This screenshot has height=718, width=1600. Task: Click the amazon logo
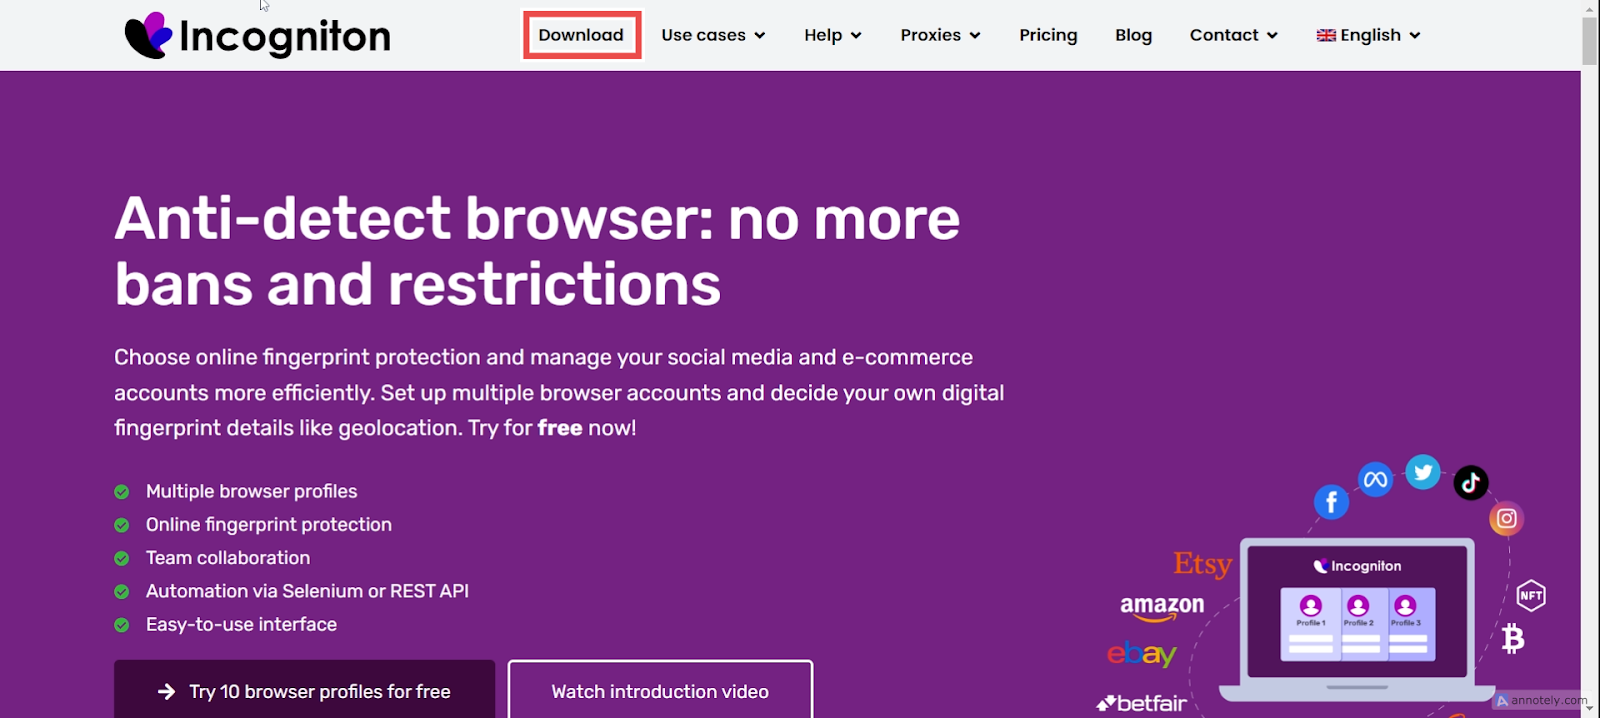coord(1162,608)
